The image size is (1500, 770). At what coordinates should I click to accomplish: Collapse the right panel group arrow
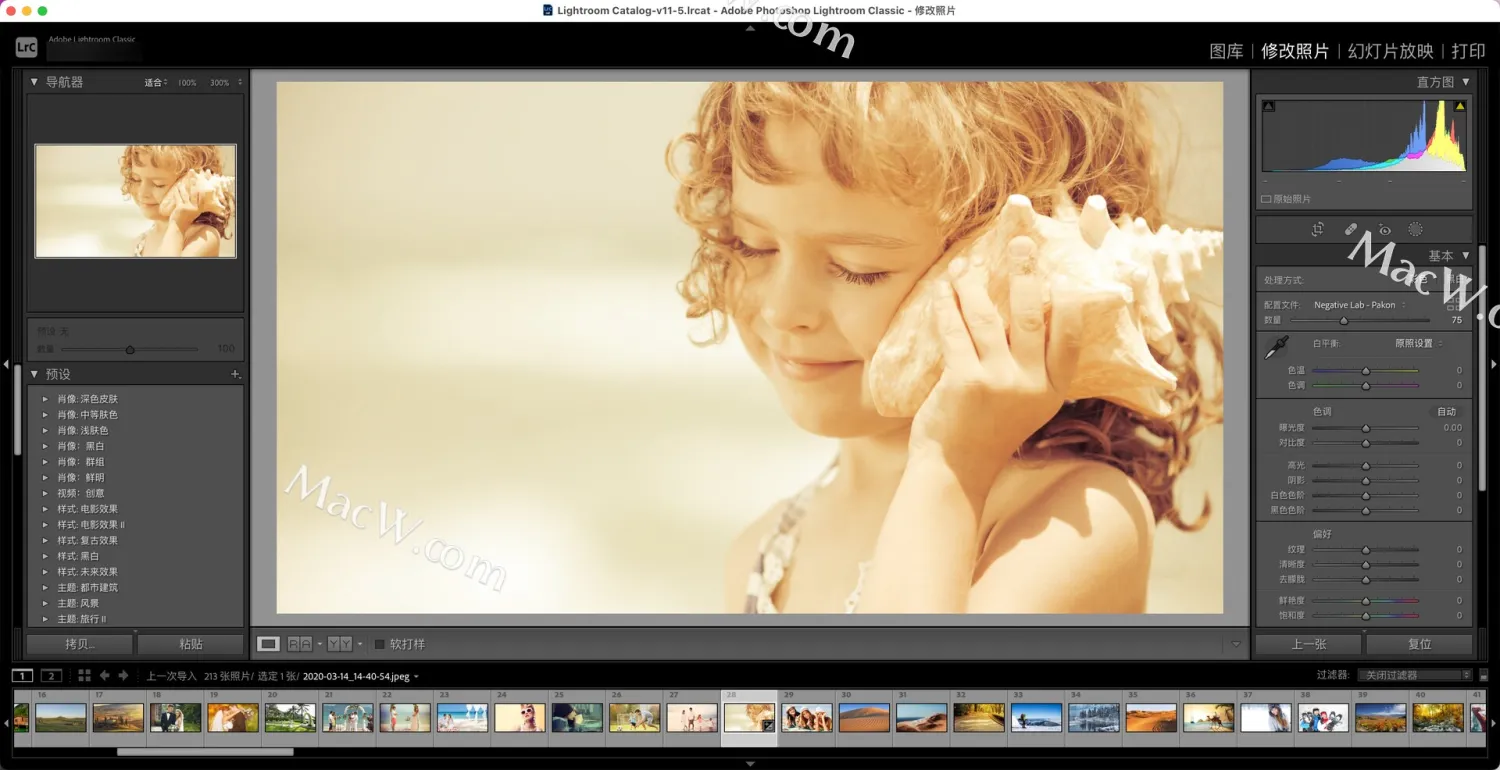(x=1494, y=364)
